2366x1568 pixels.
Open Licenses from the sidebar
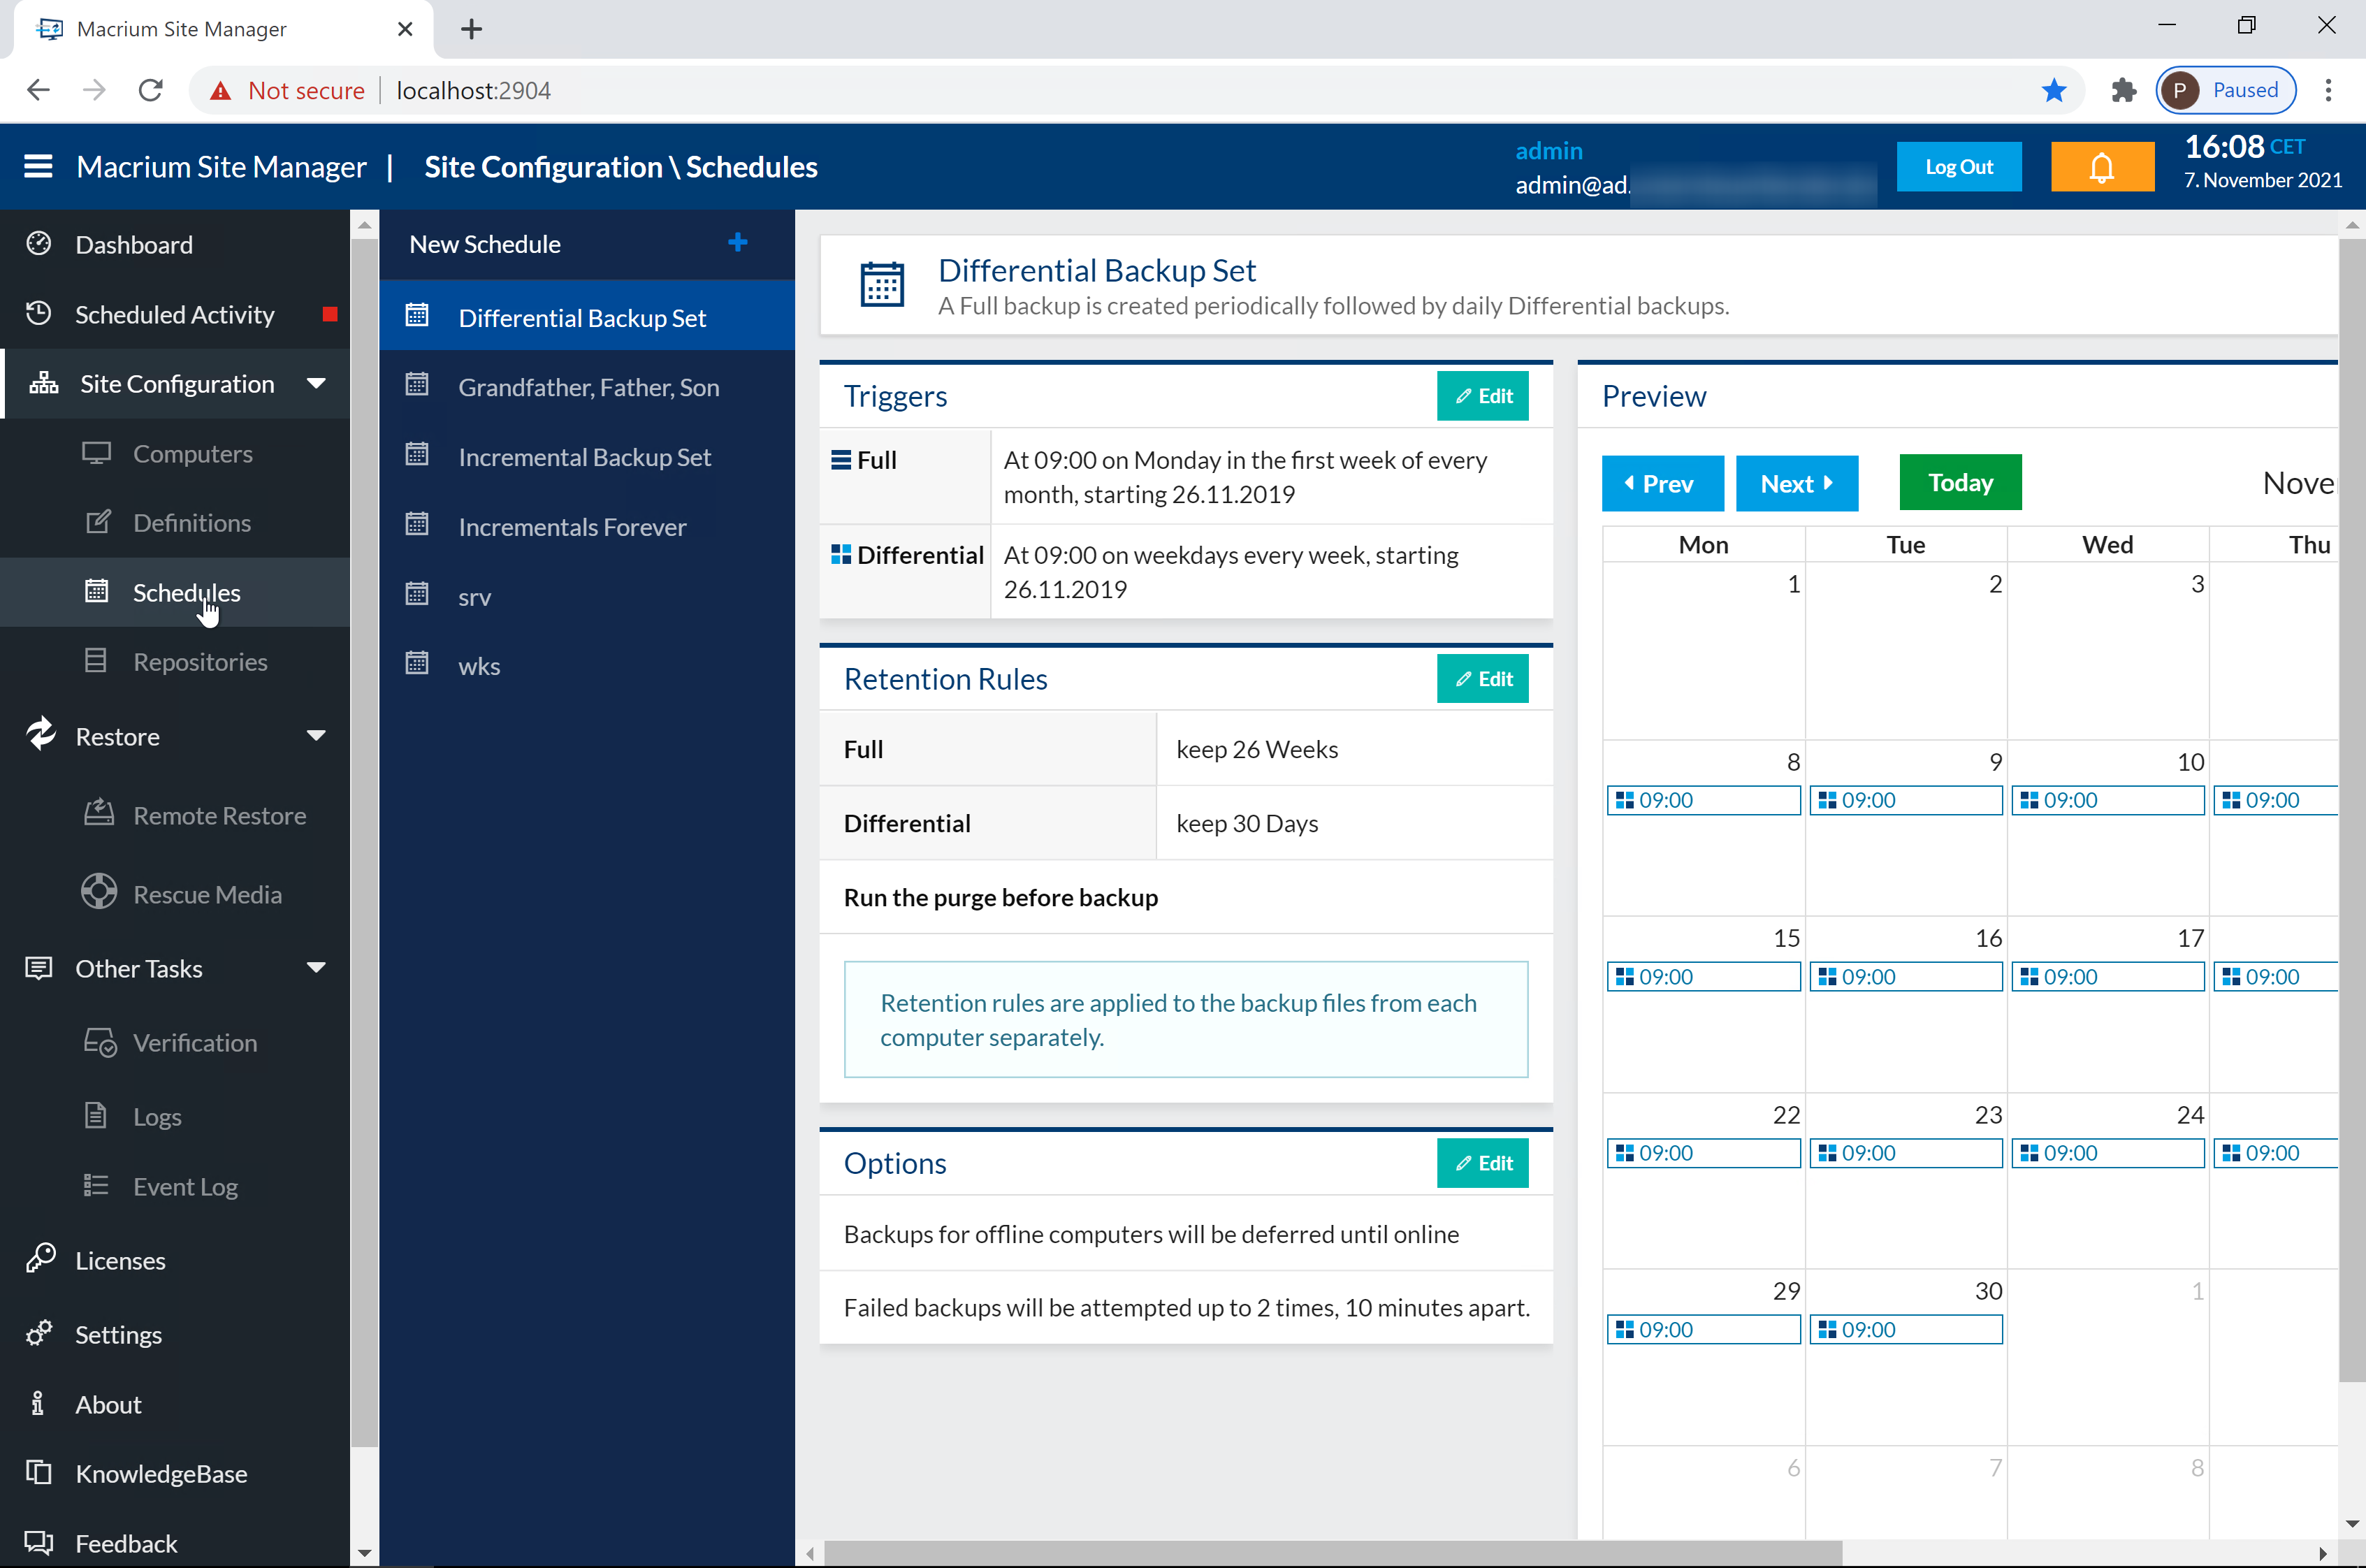120,1260
